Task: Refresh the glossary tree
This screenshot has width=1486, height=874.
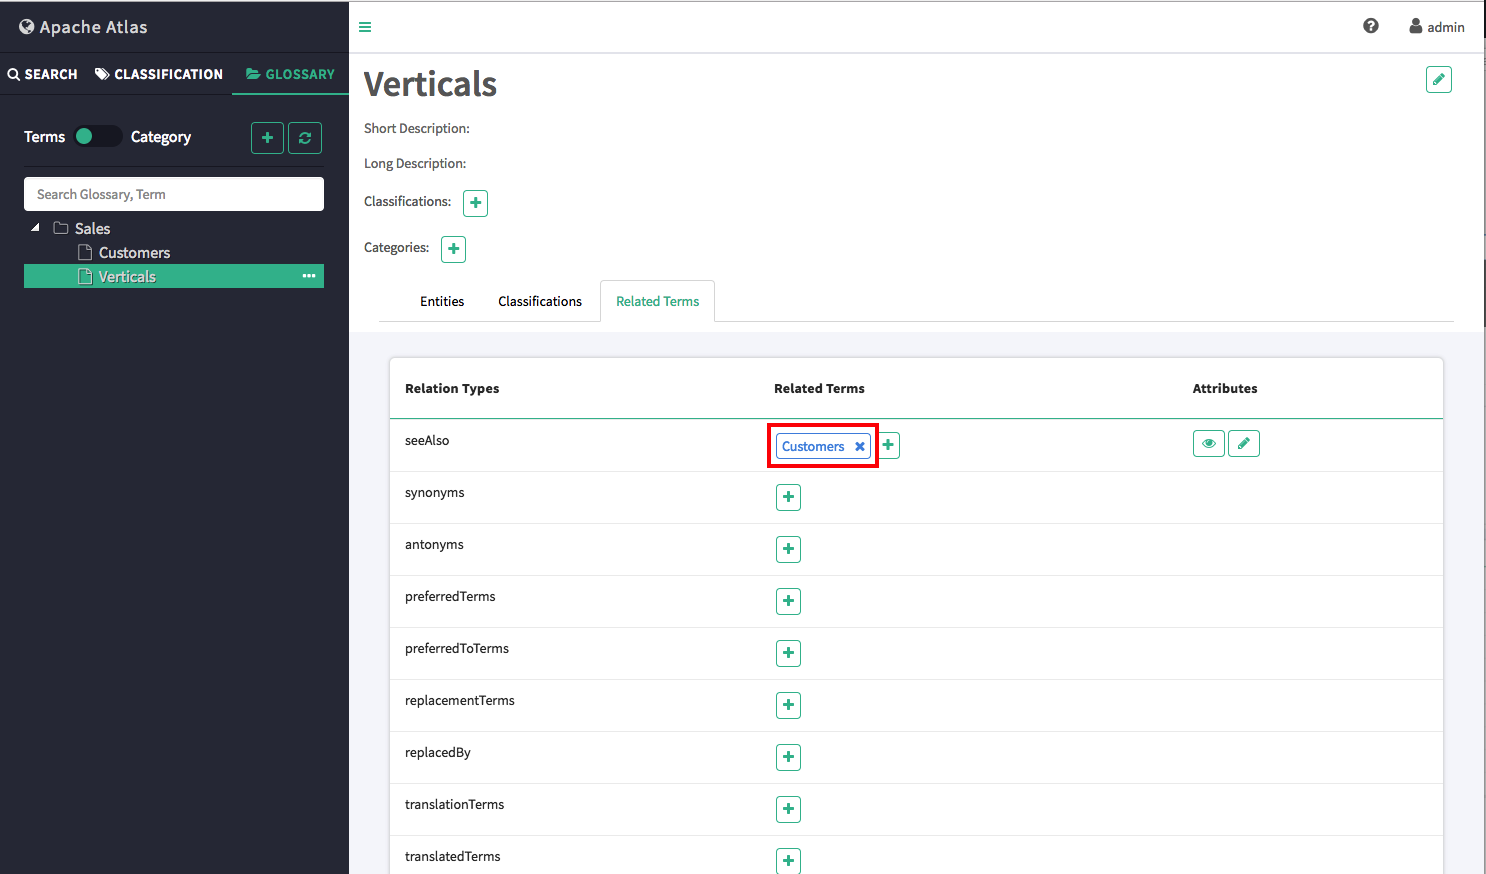Action: (305, 138)
